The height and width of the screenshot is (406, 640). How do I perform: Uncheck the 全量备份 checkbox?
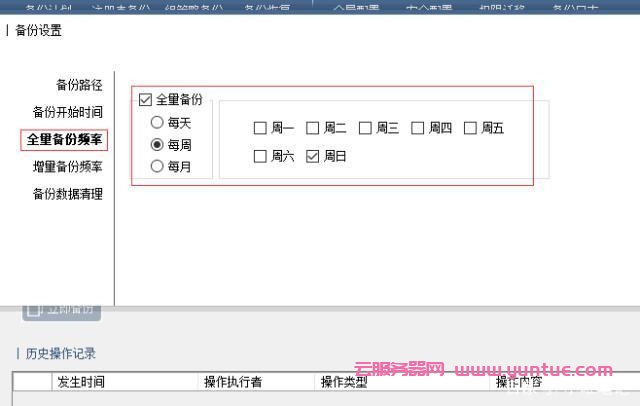[145, 100]
